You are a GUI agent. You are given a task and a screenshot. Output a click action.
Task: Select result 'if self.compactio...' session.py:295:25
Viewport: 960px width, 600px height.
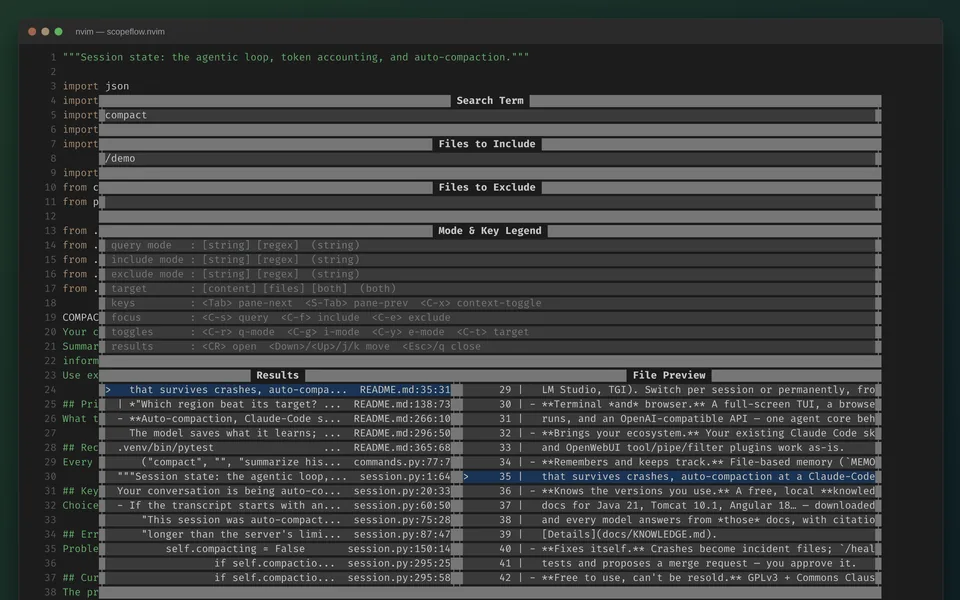(x=278, y=563)
